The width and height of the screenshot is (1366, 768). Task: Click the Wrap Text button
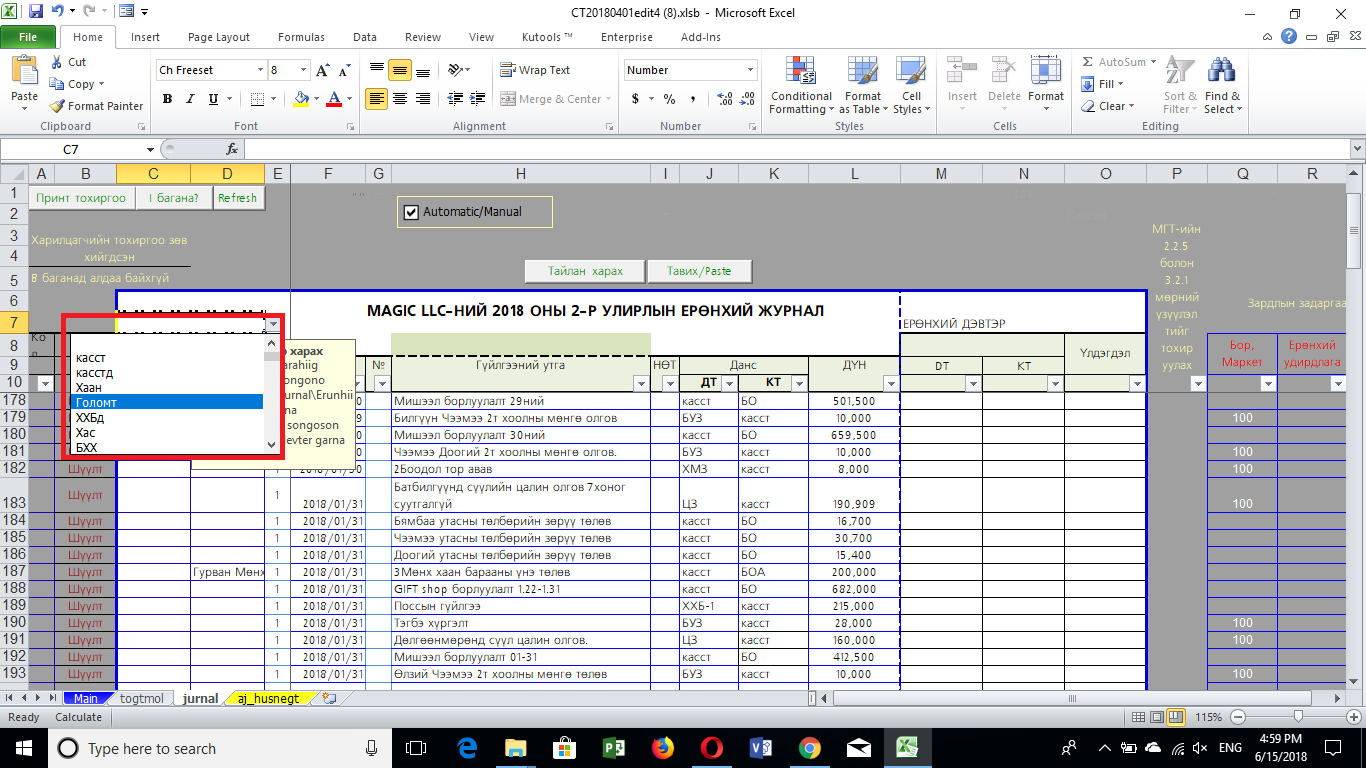[535, 70]
